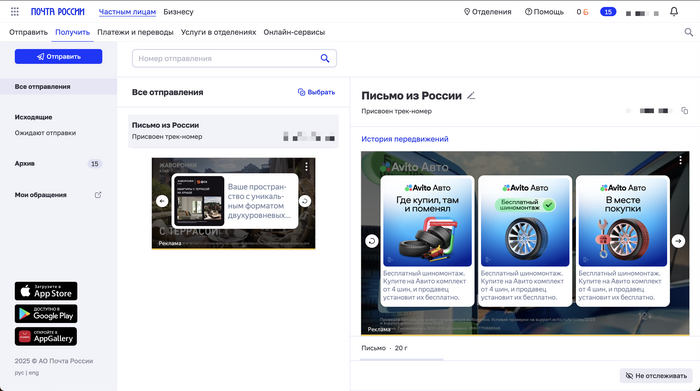This screenshot has height=391, width=700.
Task: Open the apps grid menu icon
Action: tap(15, 12)
